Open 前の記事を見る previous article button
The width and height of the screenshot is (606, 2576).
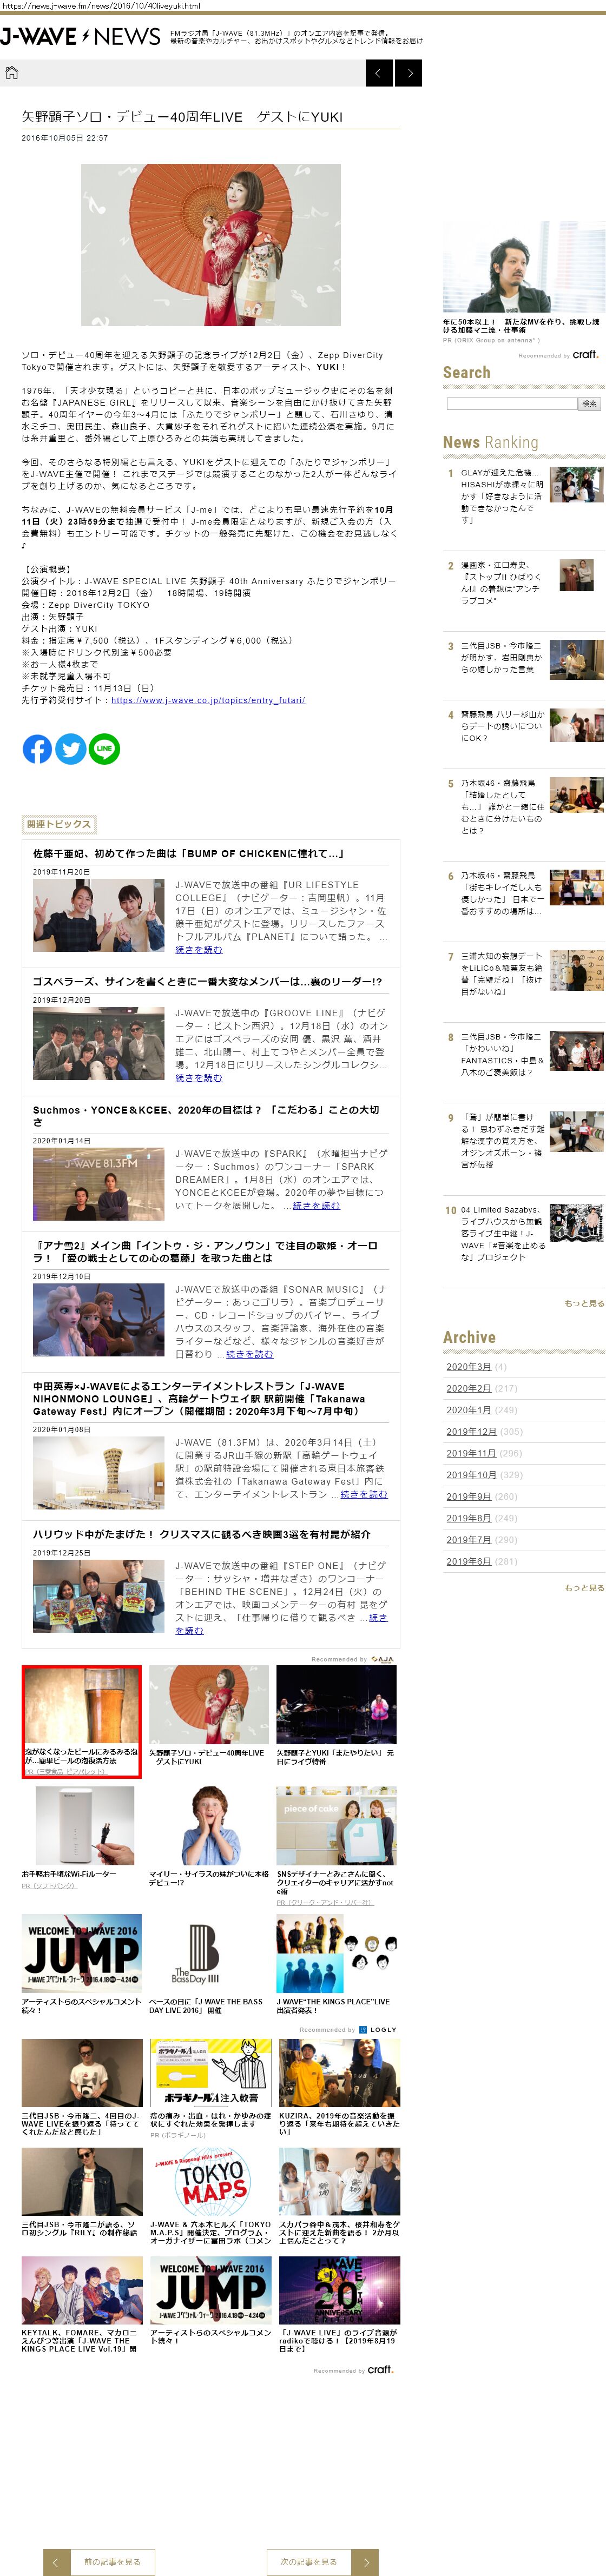pos(112,2561)
